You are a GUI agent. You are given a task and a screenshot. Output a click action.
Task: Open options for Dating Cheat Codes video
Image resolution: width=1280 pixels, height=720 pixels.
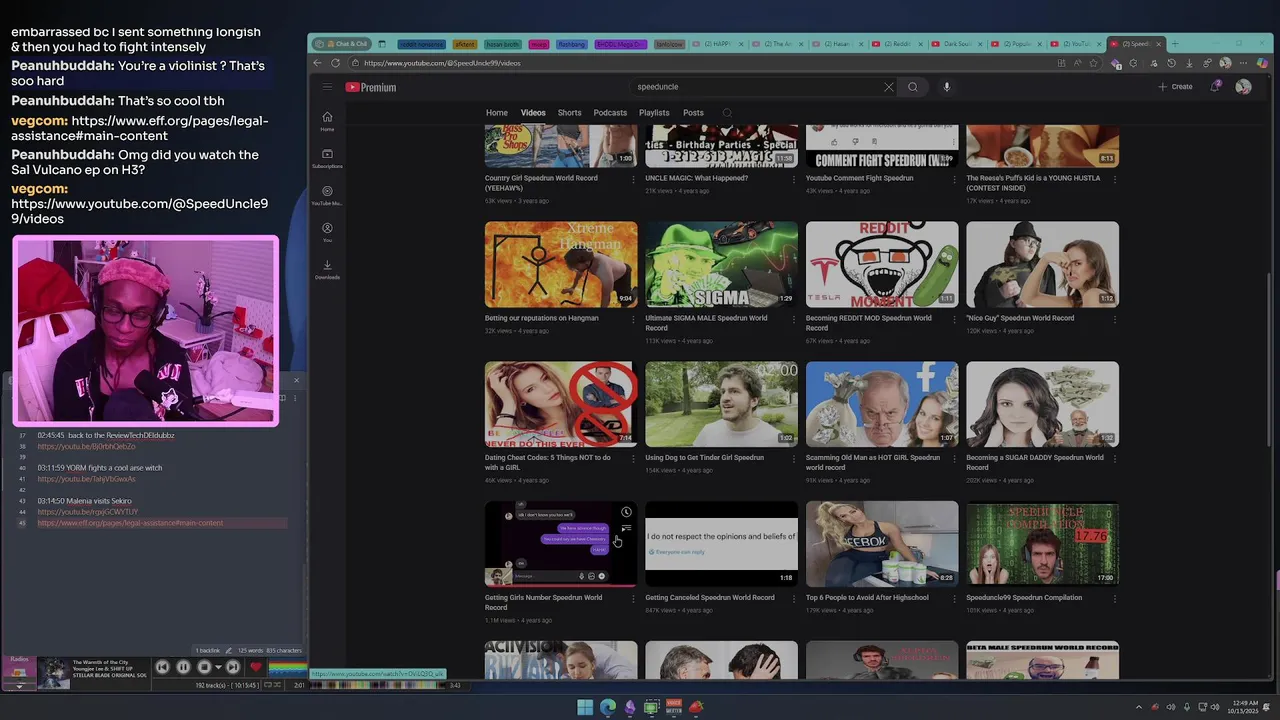point(633,459)
